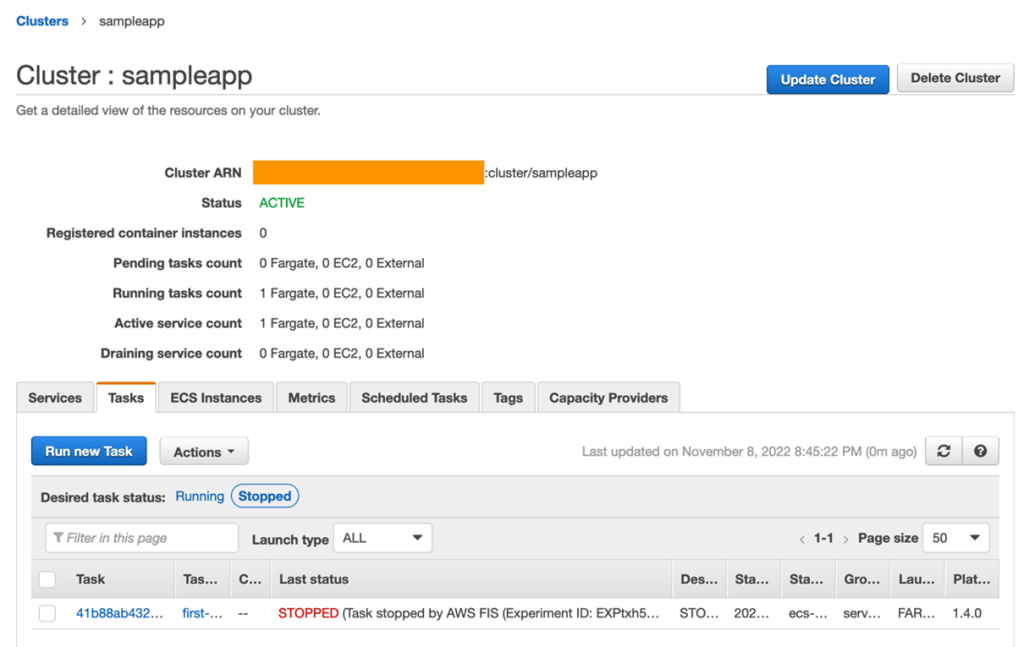The height and width of the screenshot is (647, 1024).
Task: View the Metrics tab
Action: (311, 397)
